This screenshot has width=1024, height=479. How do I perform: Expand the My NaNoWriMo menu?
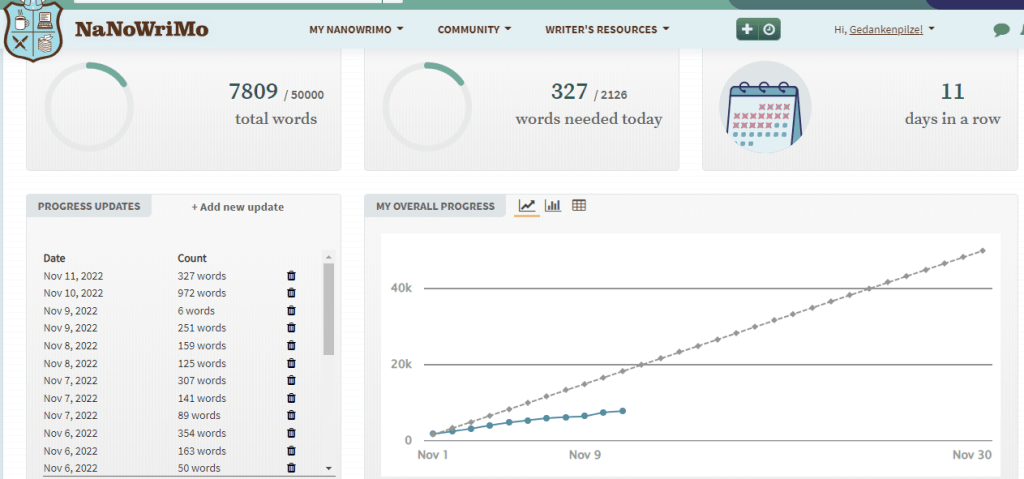tap(356, 30)
